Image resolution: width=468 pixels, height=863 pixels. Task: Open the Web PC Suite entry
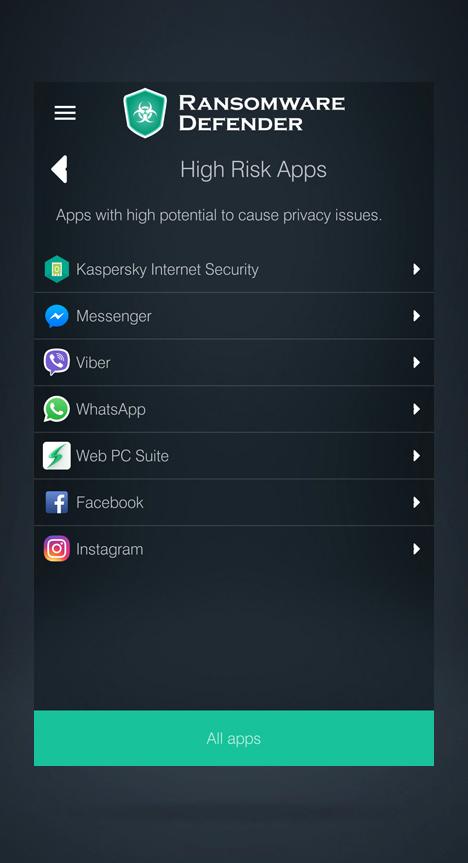tap(233, 456)
